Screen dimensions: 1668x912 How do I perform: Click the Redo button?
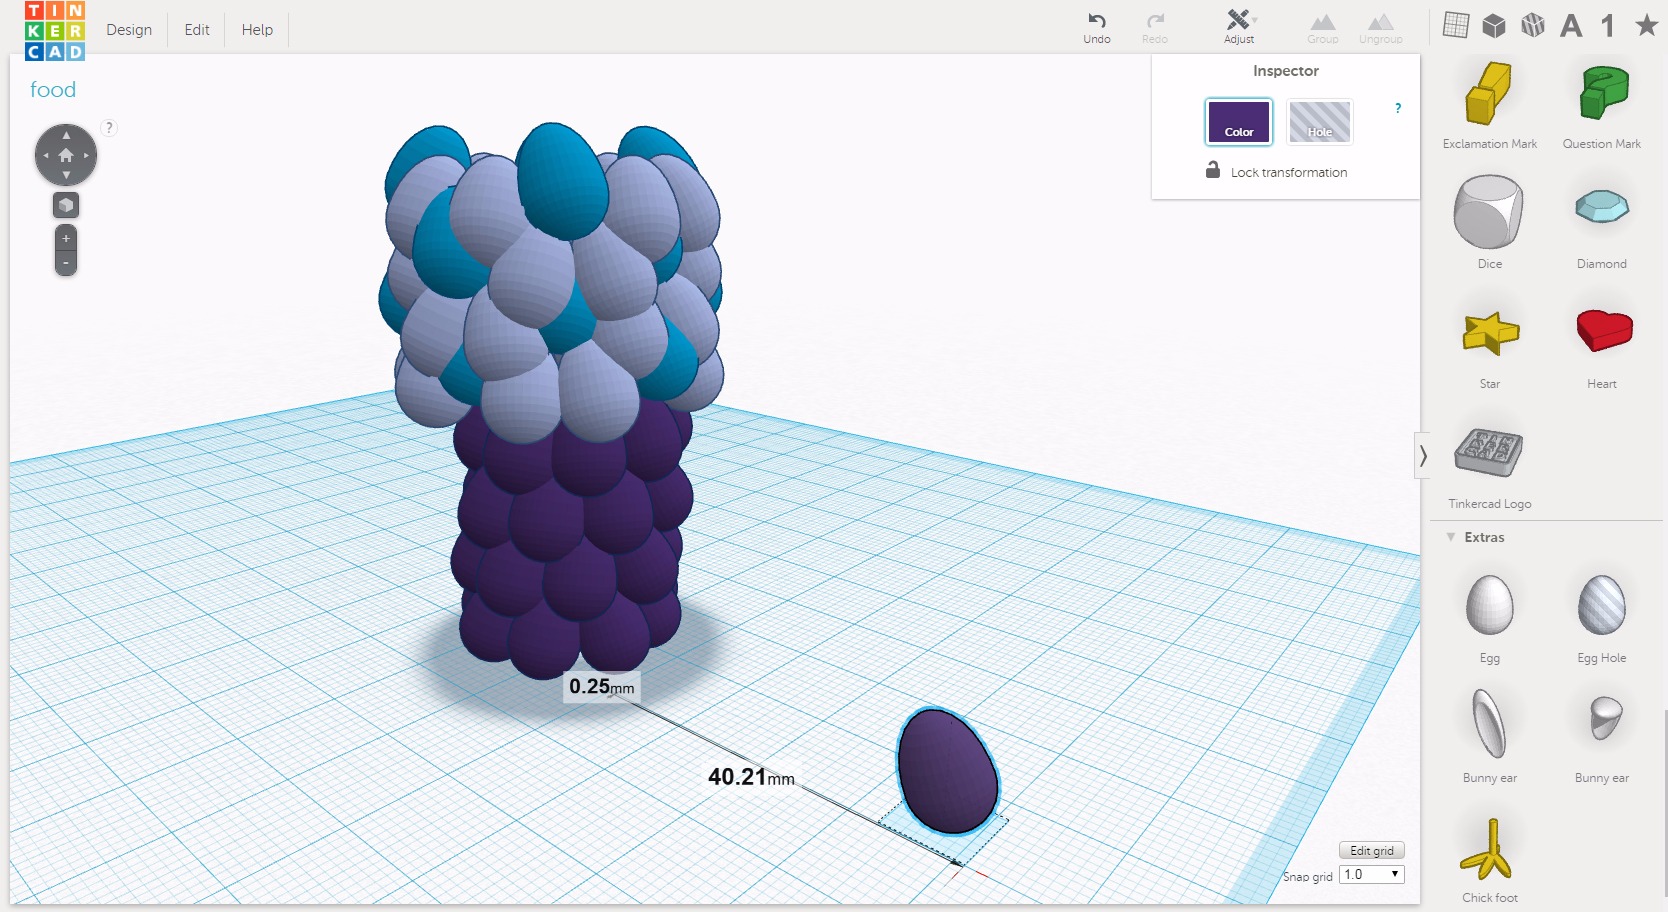1155,28
